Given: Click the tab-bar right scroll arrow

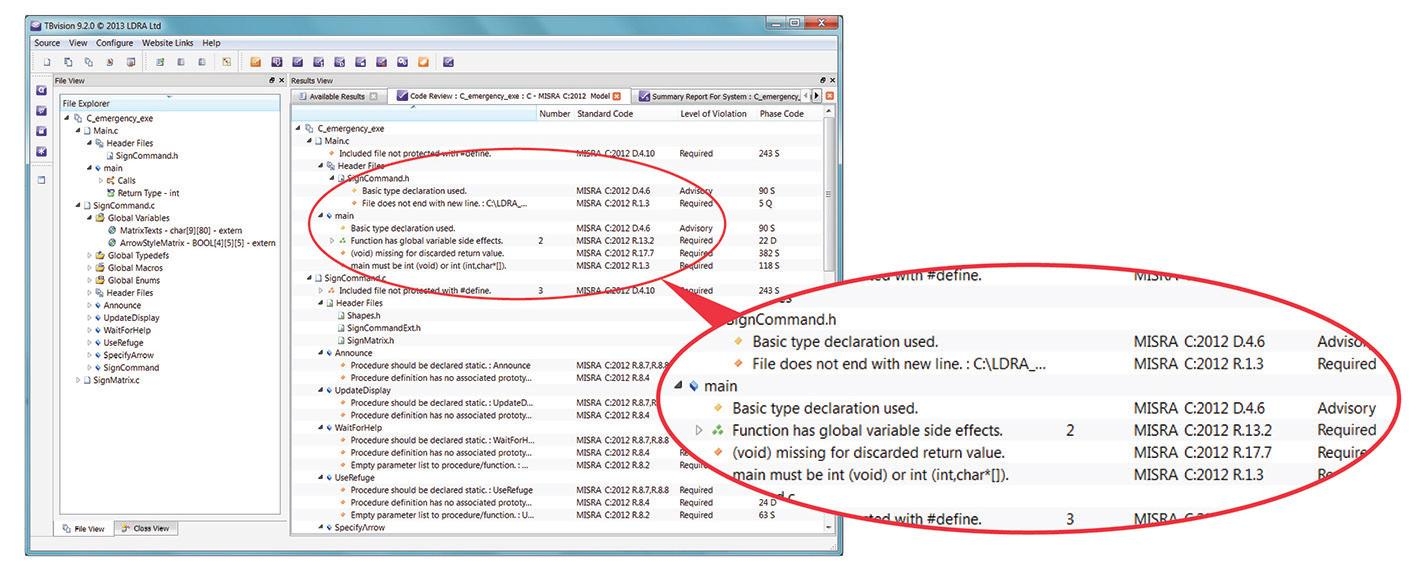Looking at the screenshot, I should (816, 96).
